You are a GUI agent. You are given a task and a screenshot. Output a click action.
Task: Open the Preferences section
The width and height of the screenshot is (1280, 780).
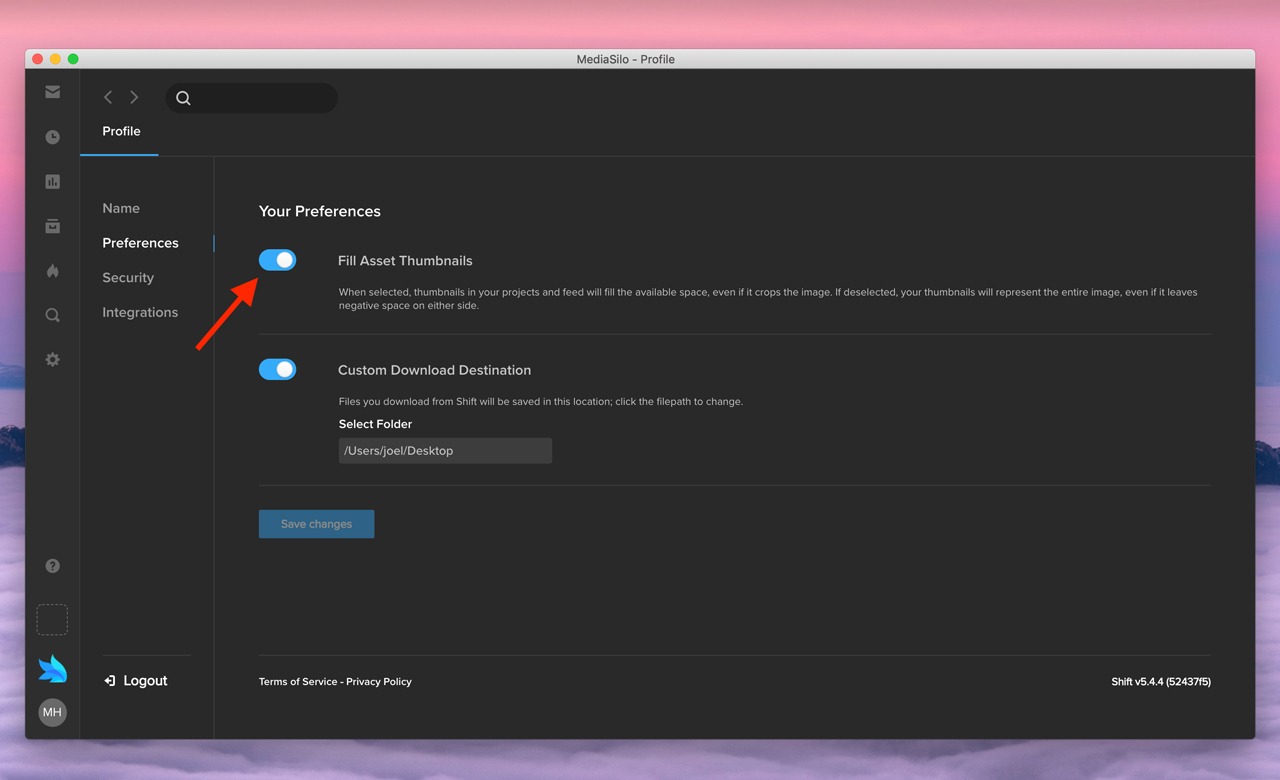(x=140, y=243)
